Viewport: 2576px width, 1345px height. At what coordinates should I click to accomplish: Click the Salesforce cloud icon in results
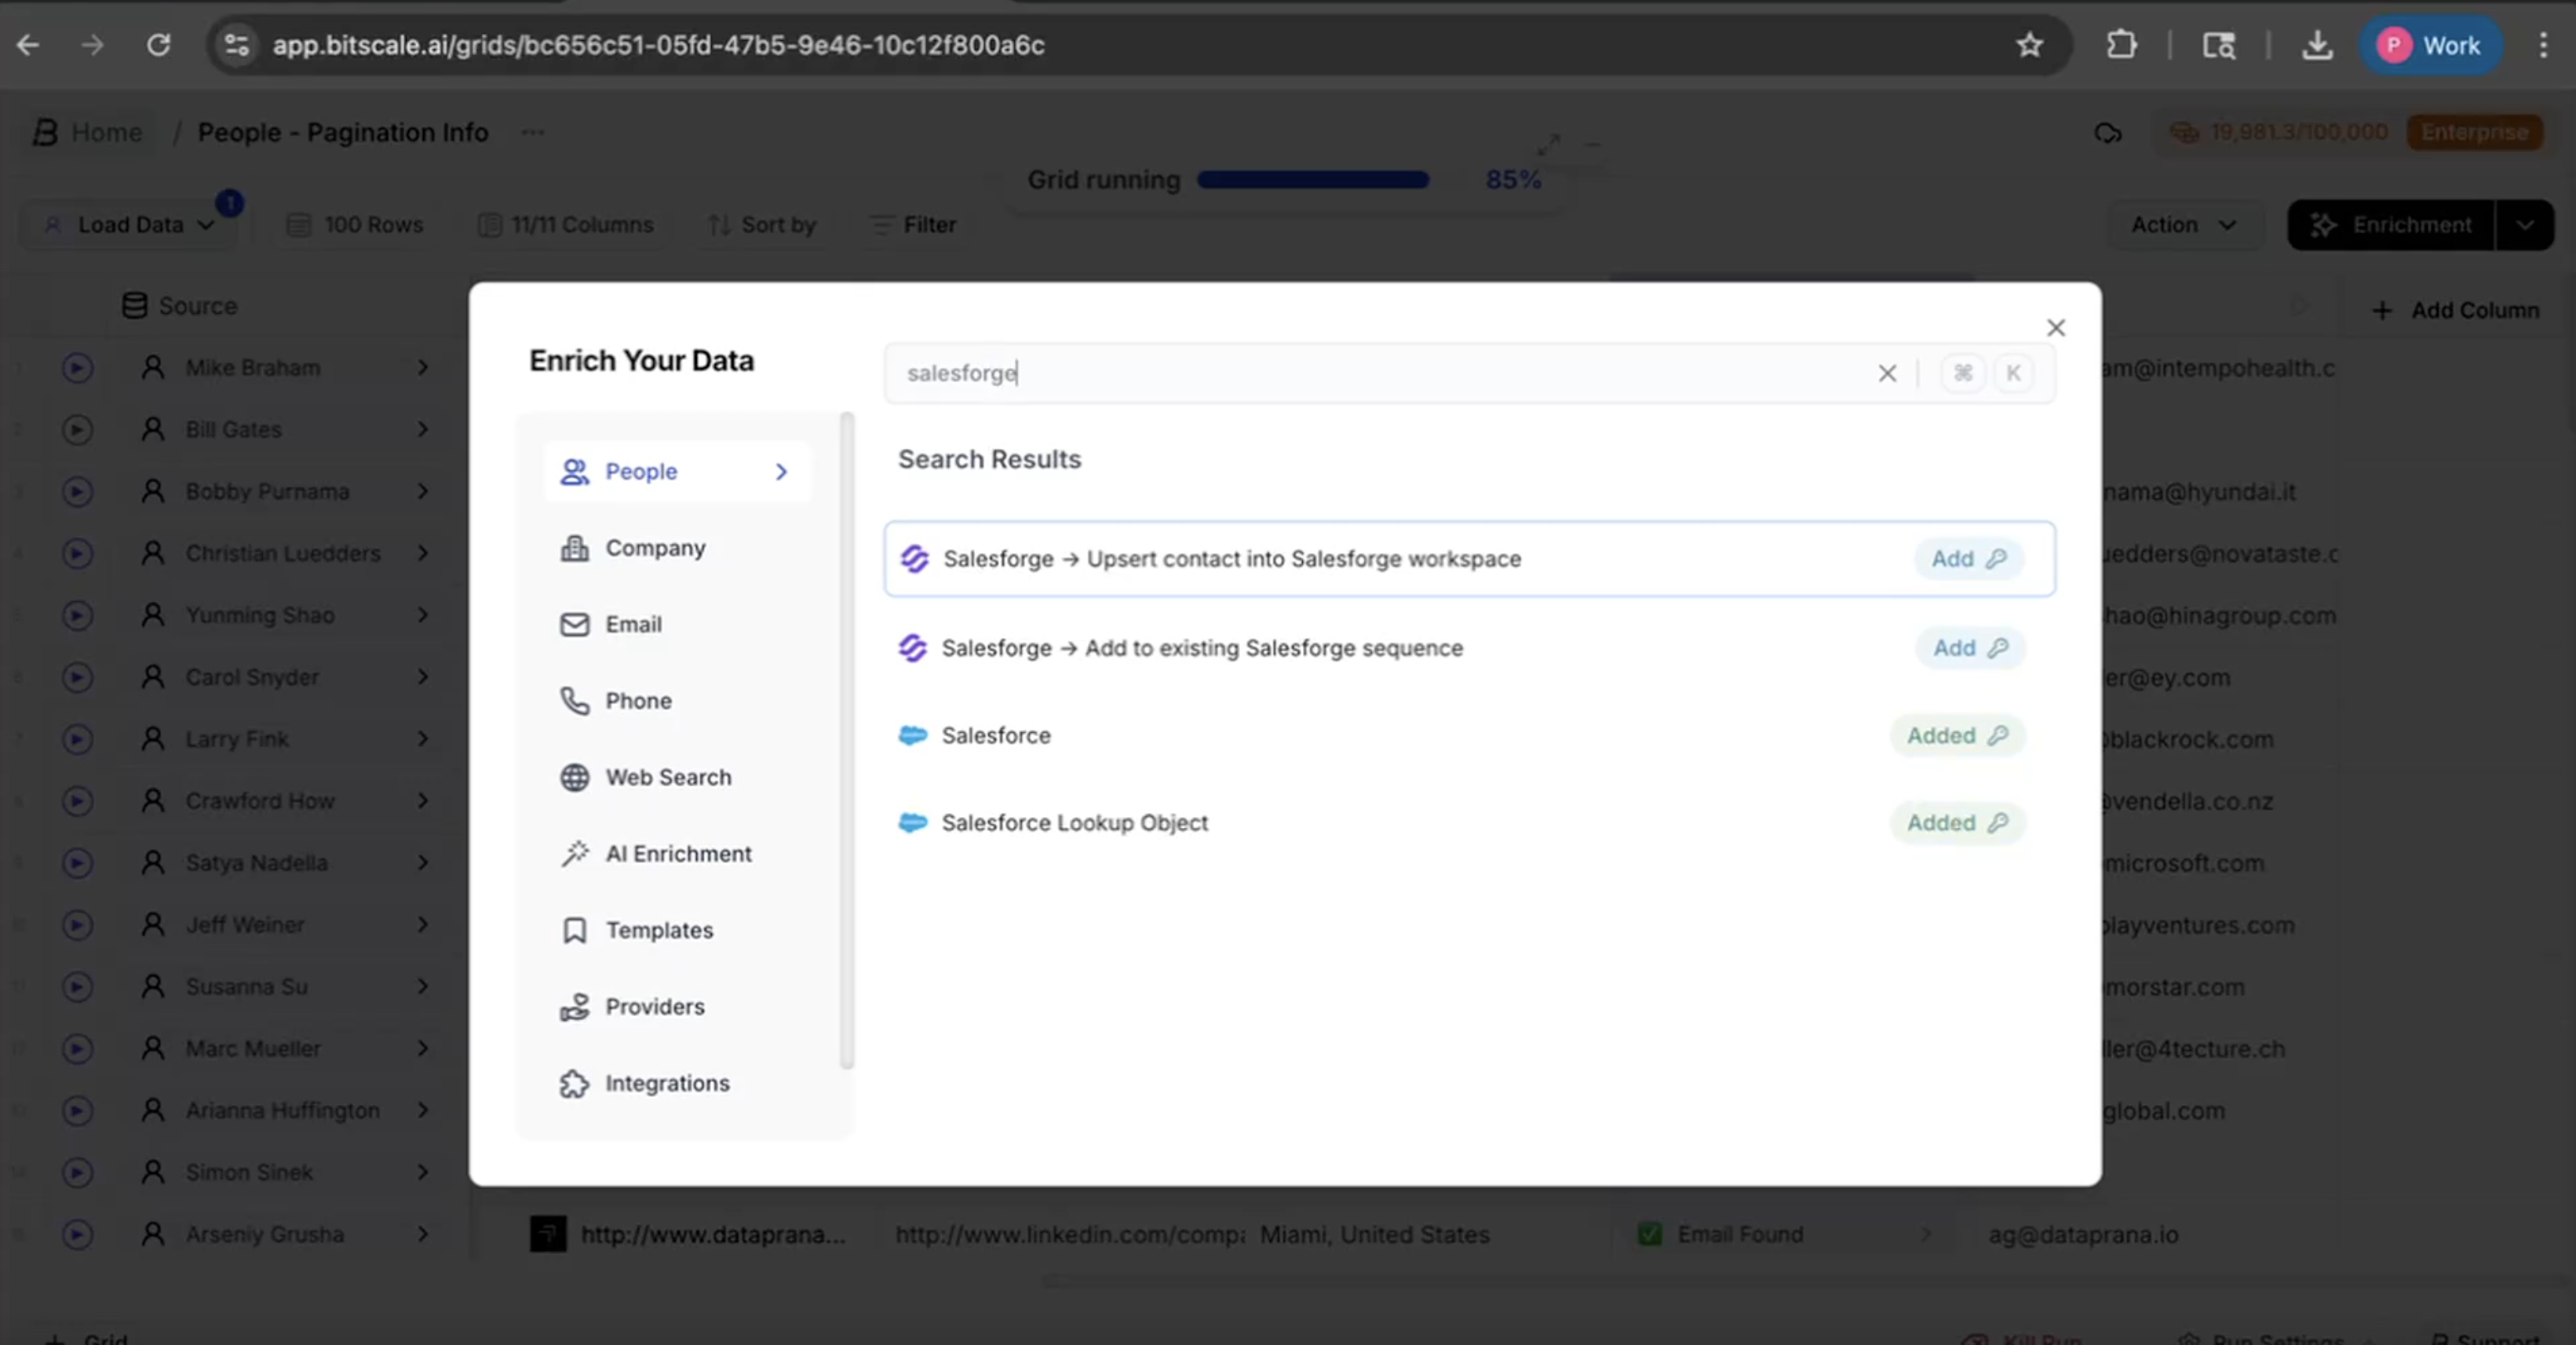point(912,736)
